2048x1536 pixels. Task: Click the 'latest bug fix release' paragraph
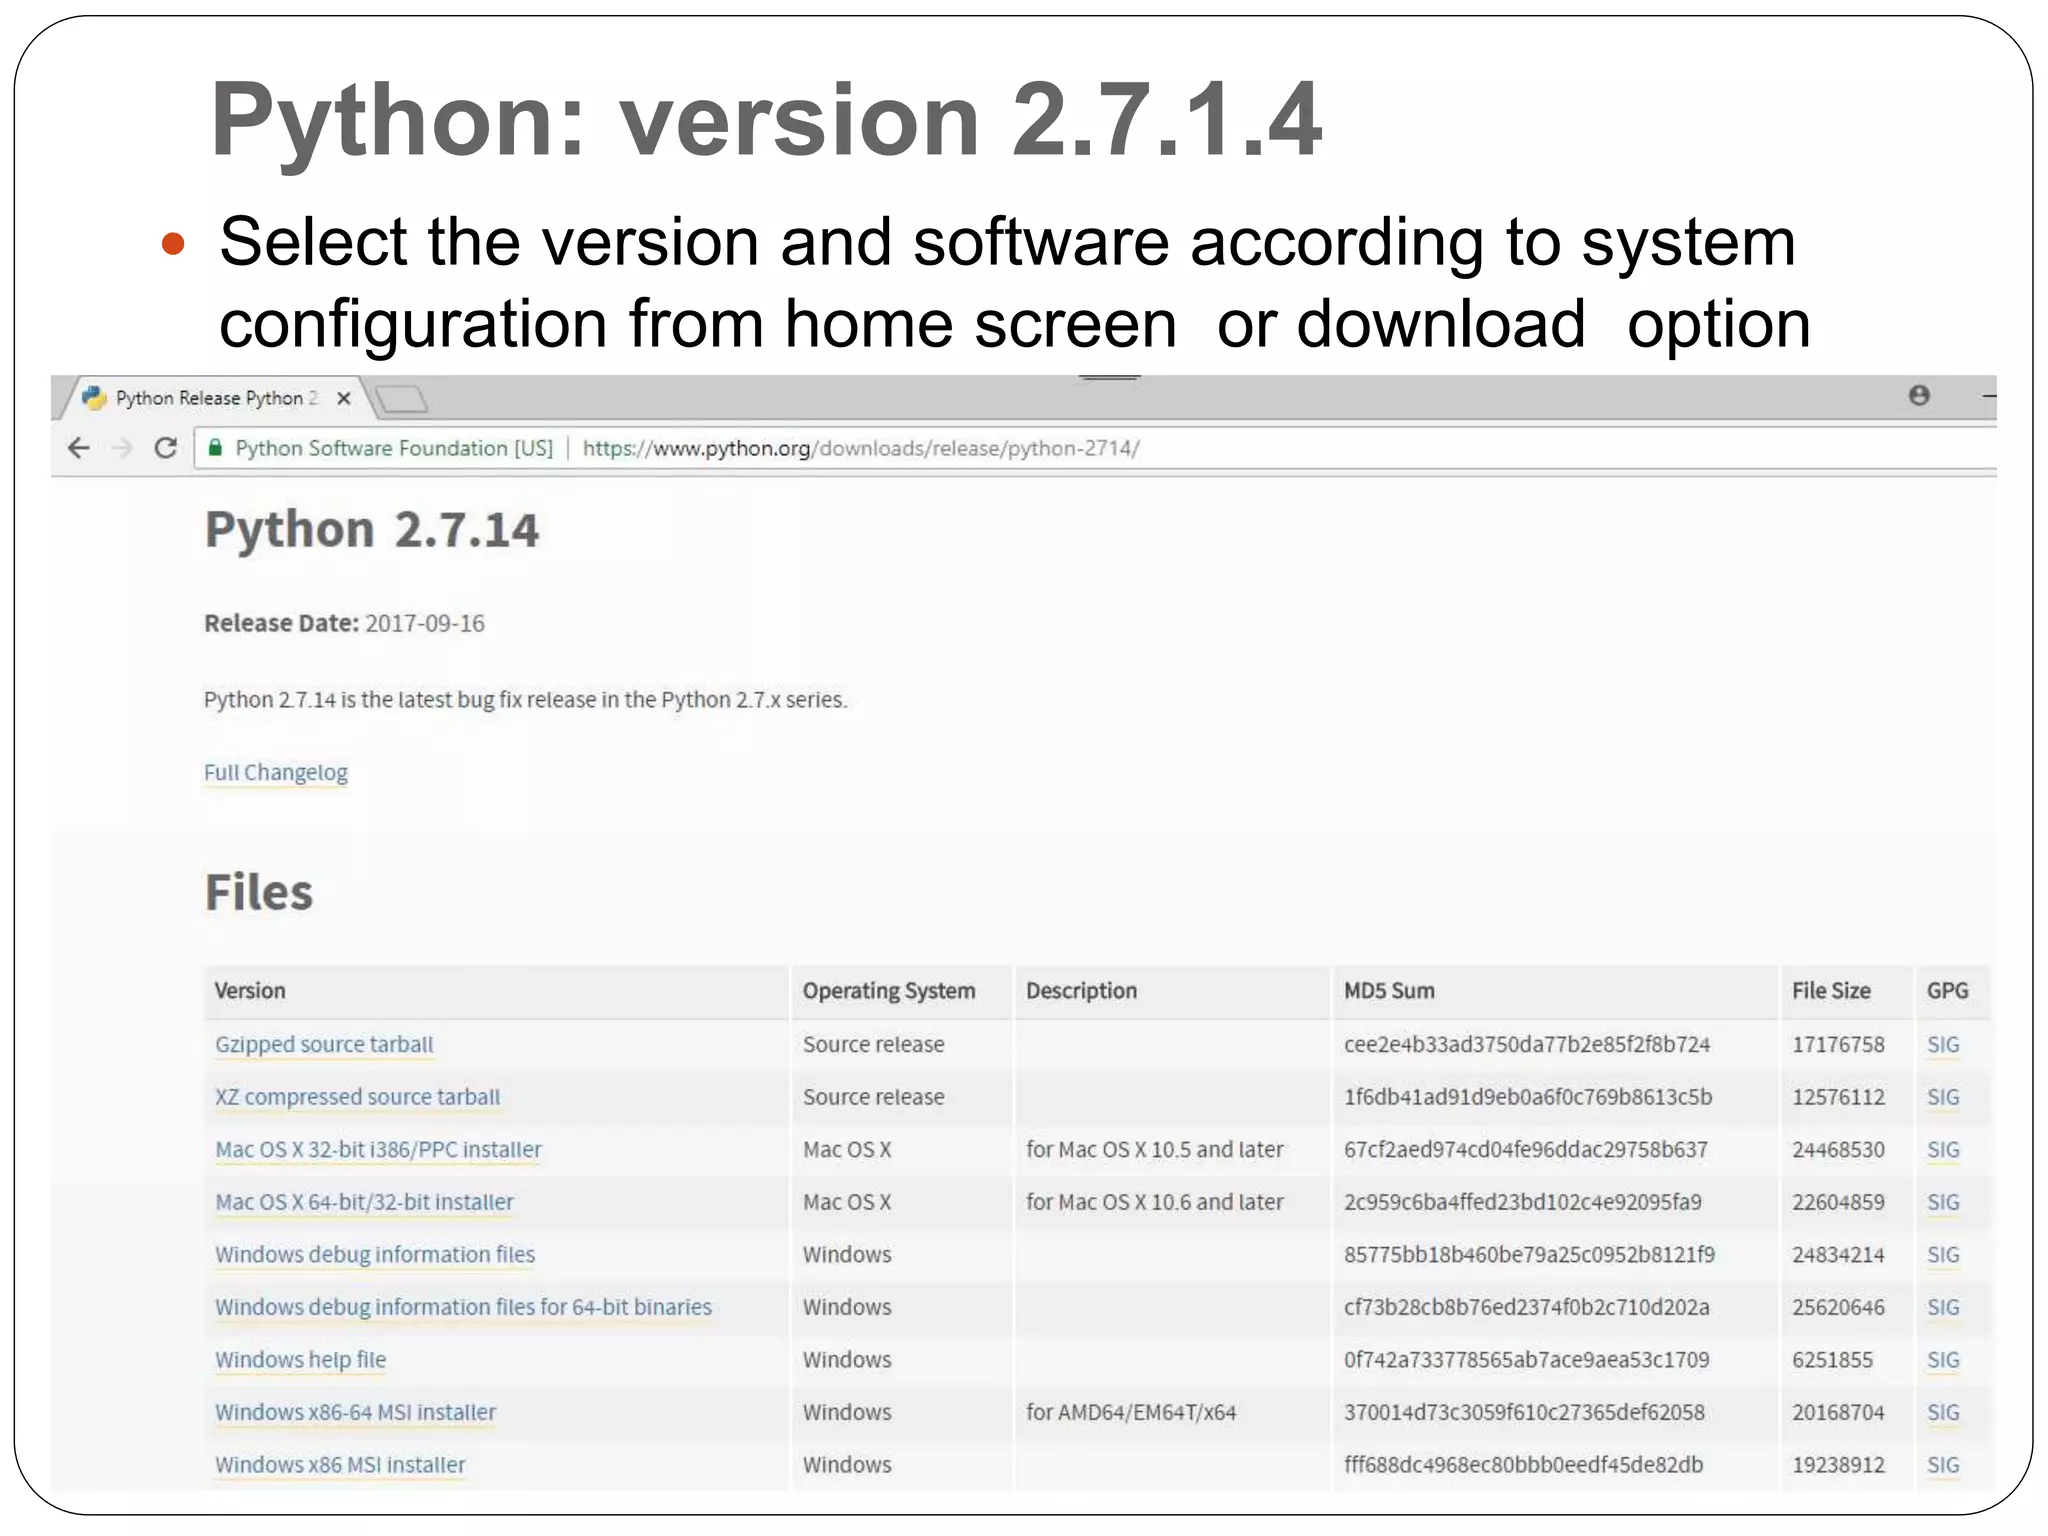[x=525, y=700]
